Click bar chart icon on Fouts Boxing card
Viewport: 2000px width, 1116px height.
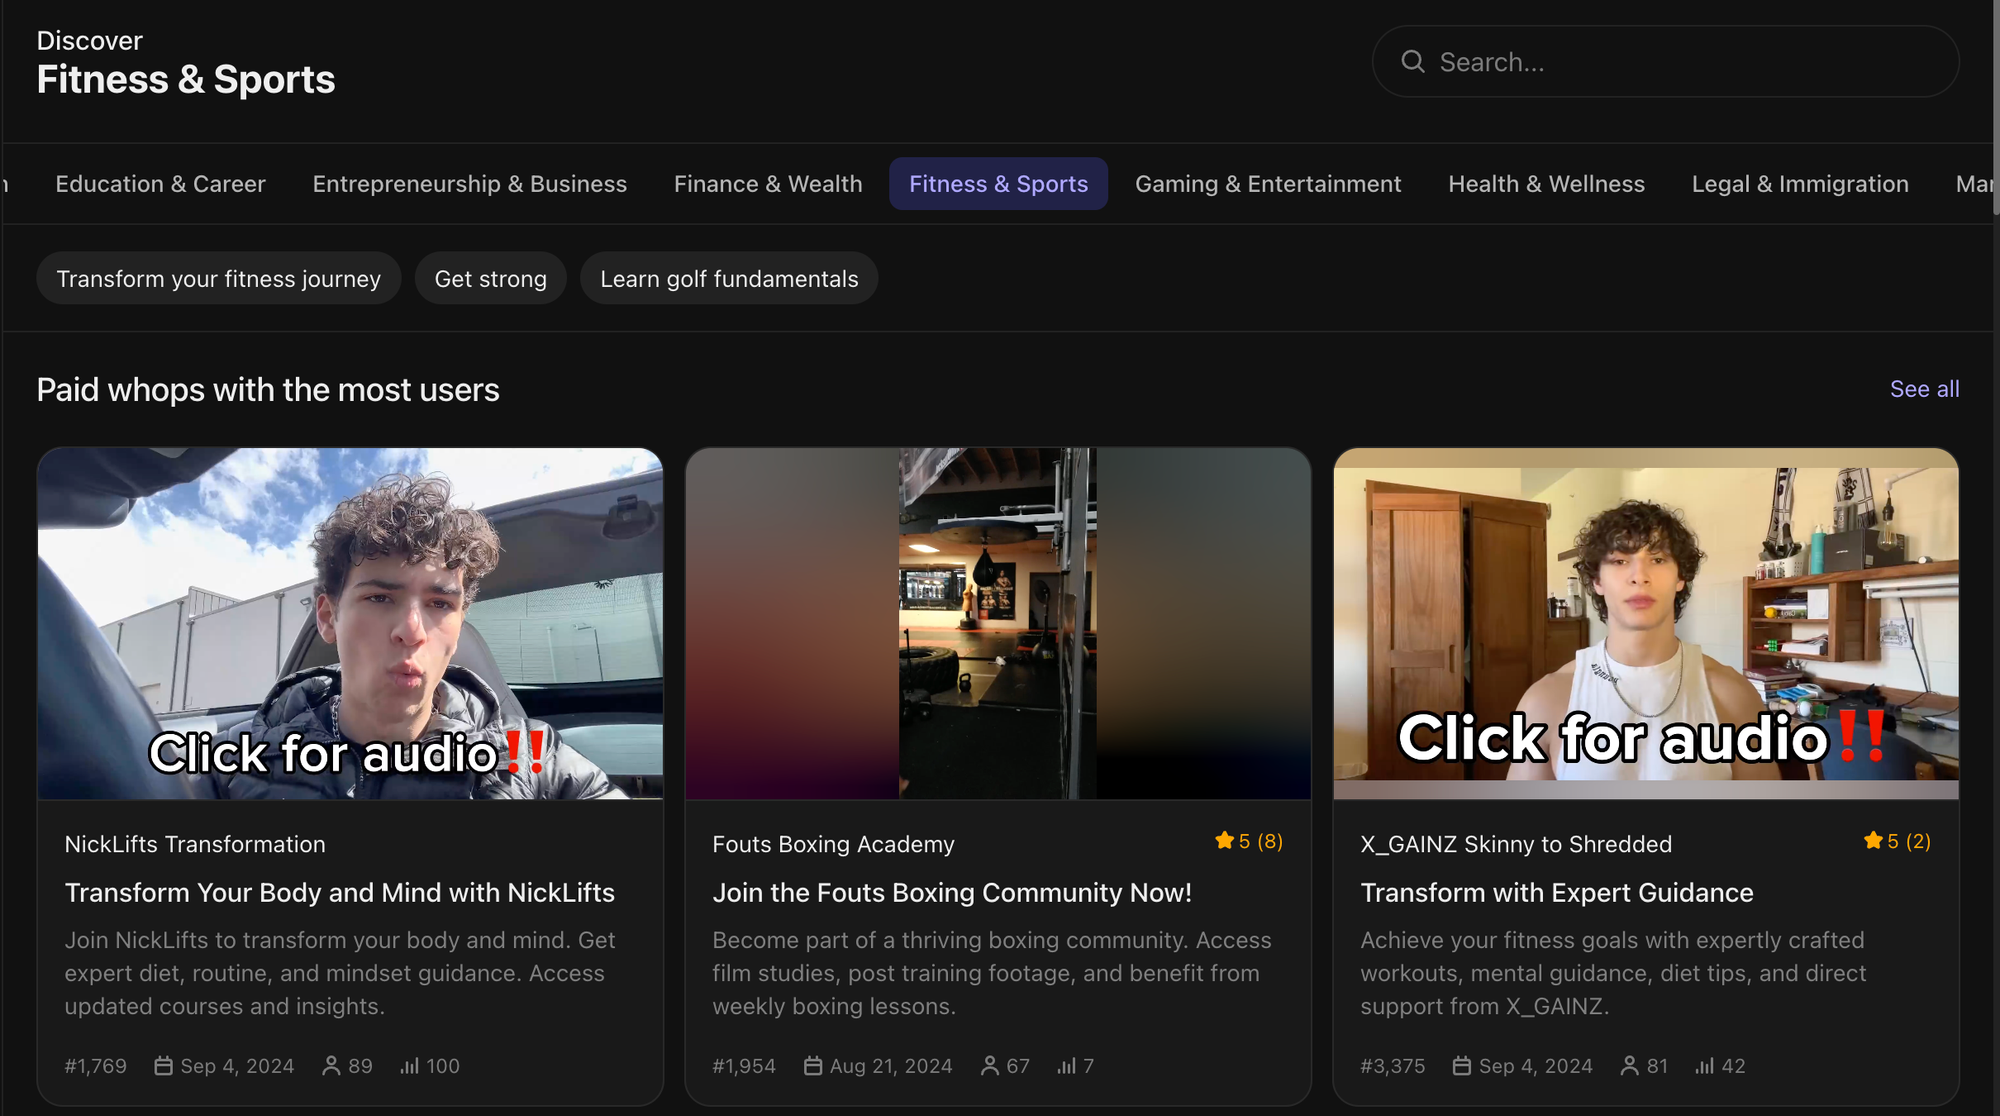1066,1066
